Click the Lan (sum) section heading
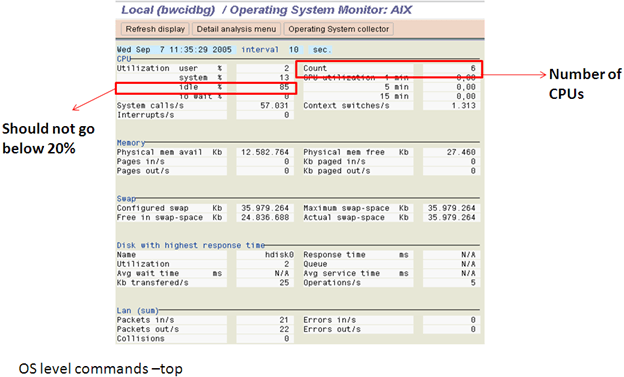The image size is (624, 377). (x=138, y=311)
